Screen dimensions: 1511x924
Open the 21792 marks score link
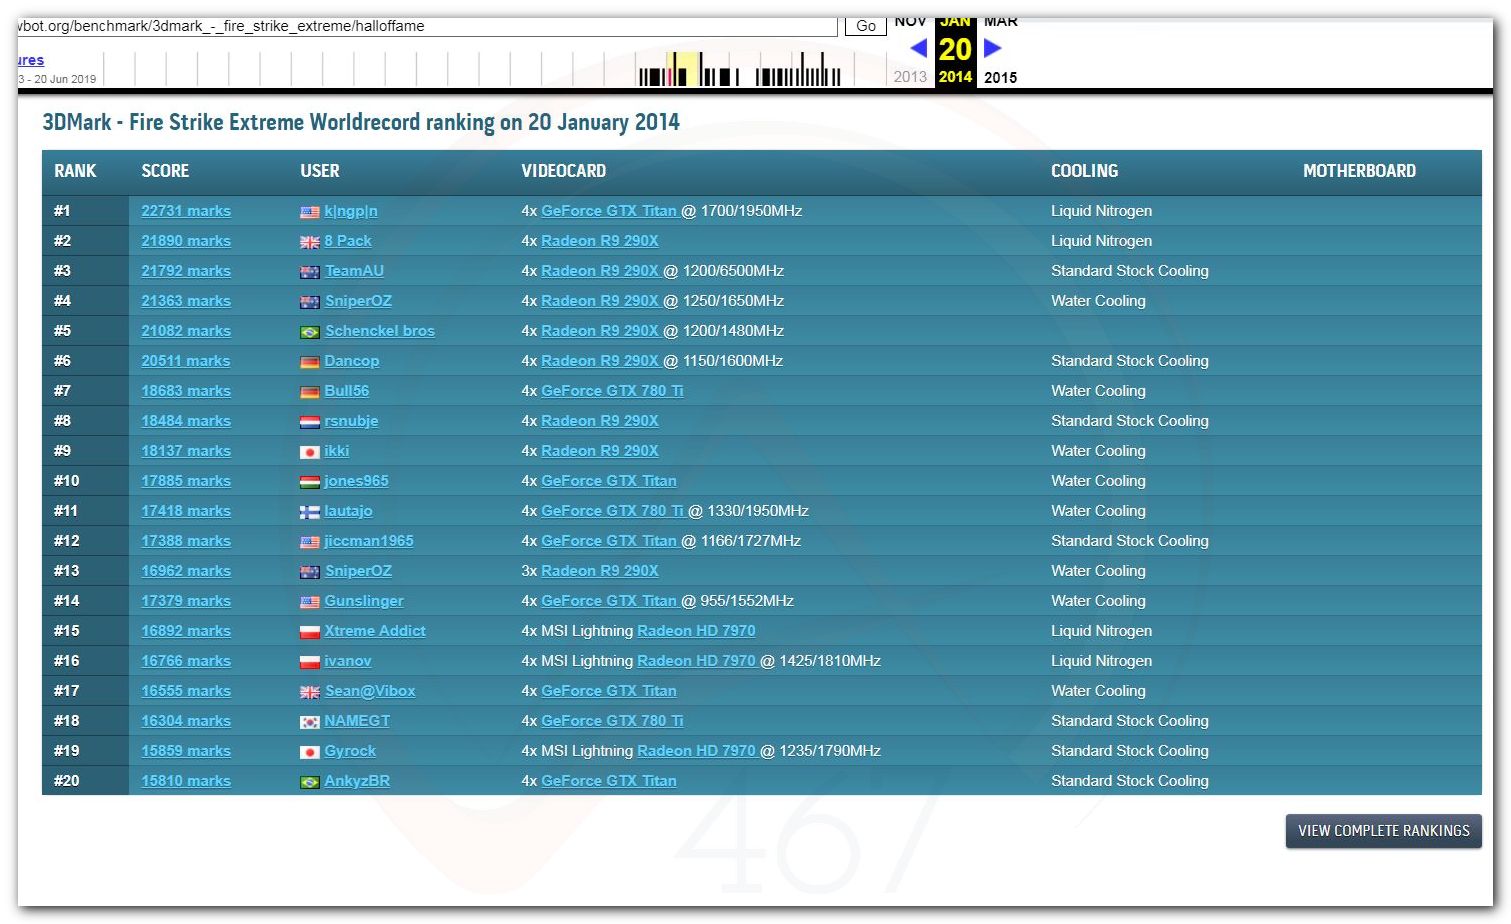[186, 271]
